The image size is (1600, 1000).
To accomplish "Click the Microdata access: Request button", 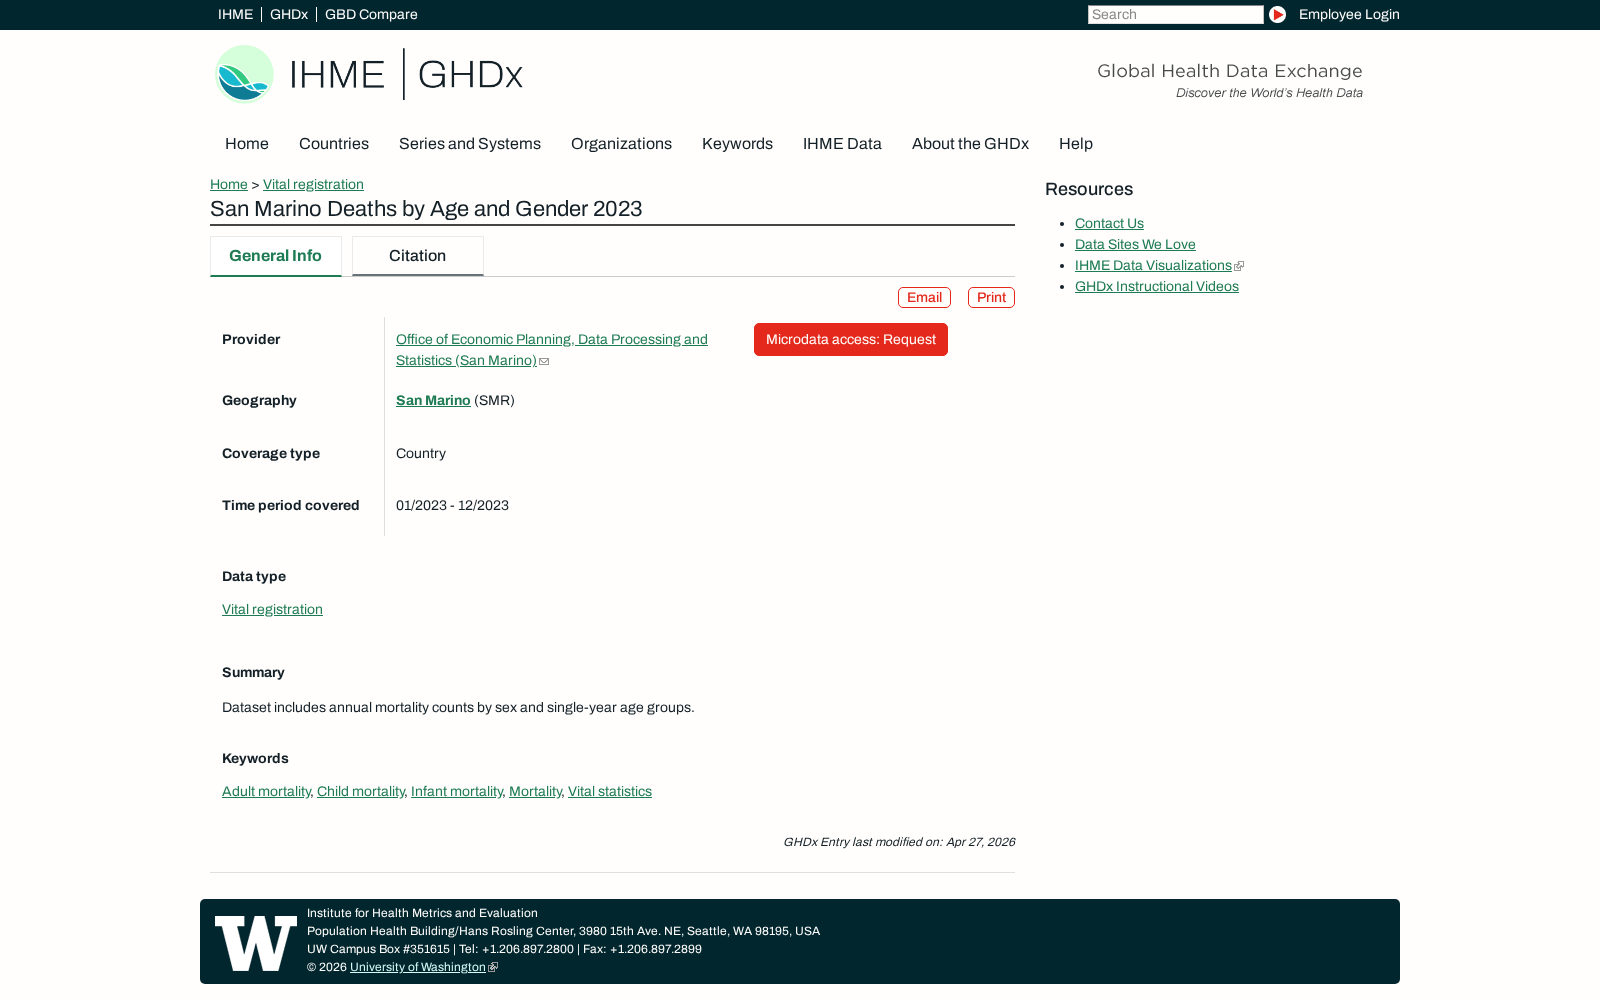I will 851,339.
